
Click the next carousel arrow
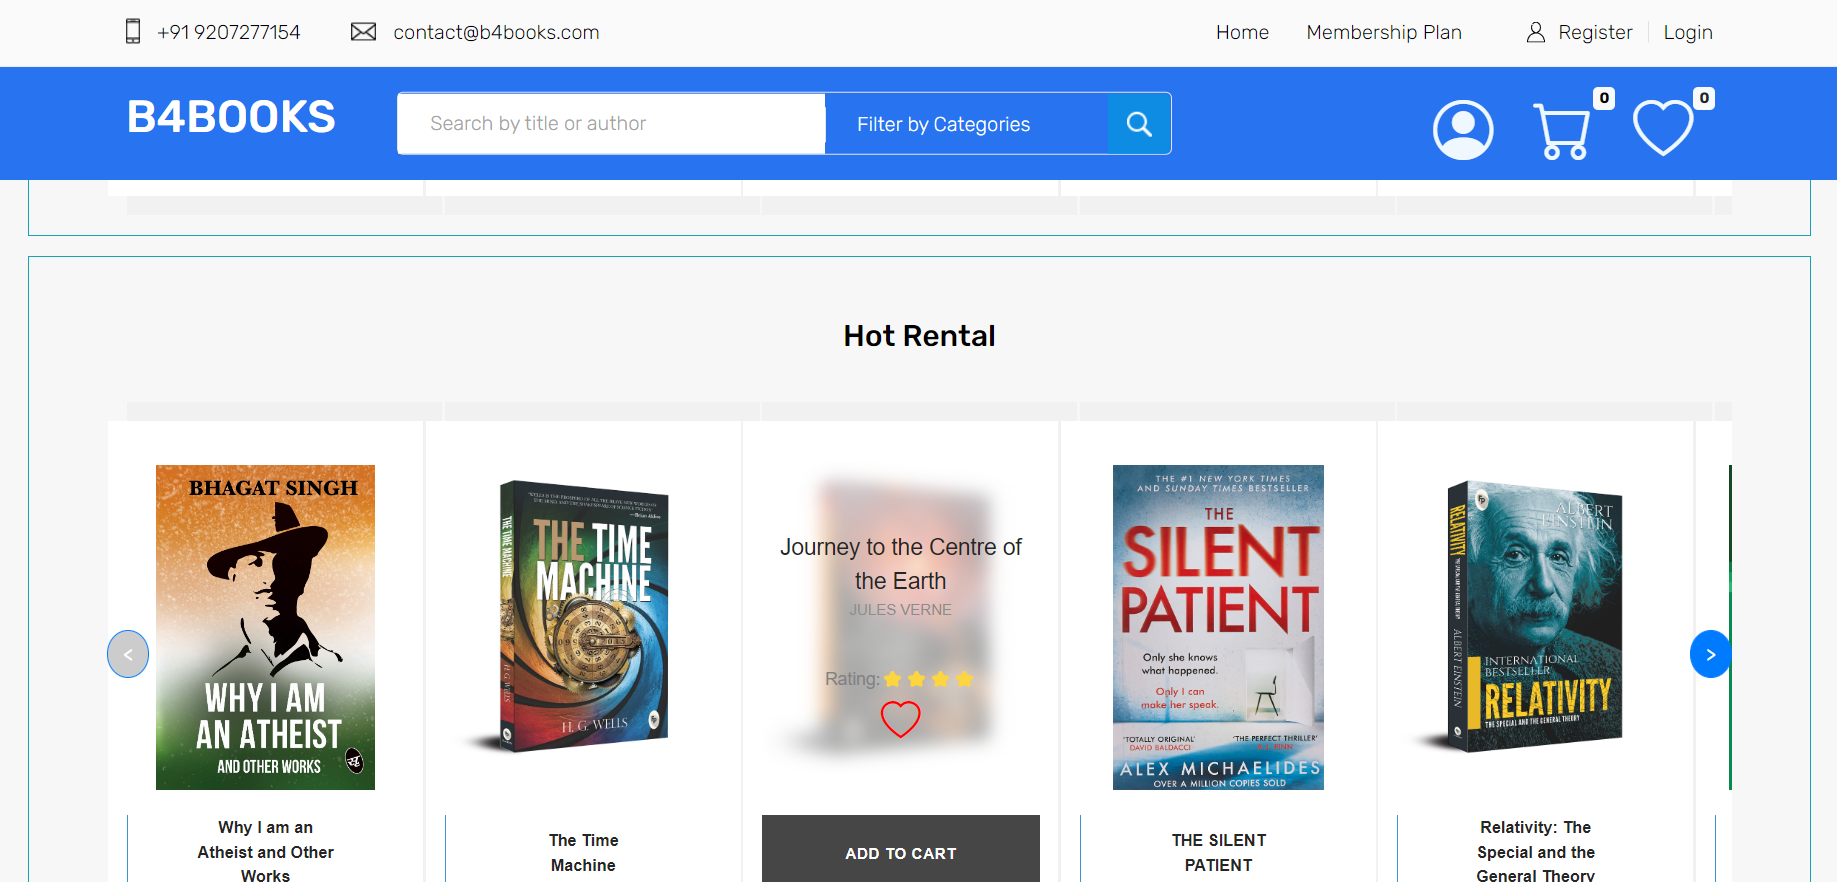pos(1710,654)
